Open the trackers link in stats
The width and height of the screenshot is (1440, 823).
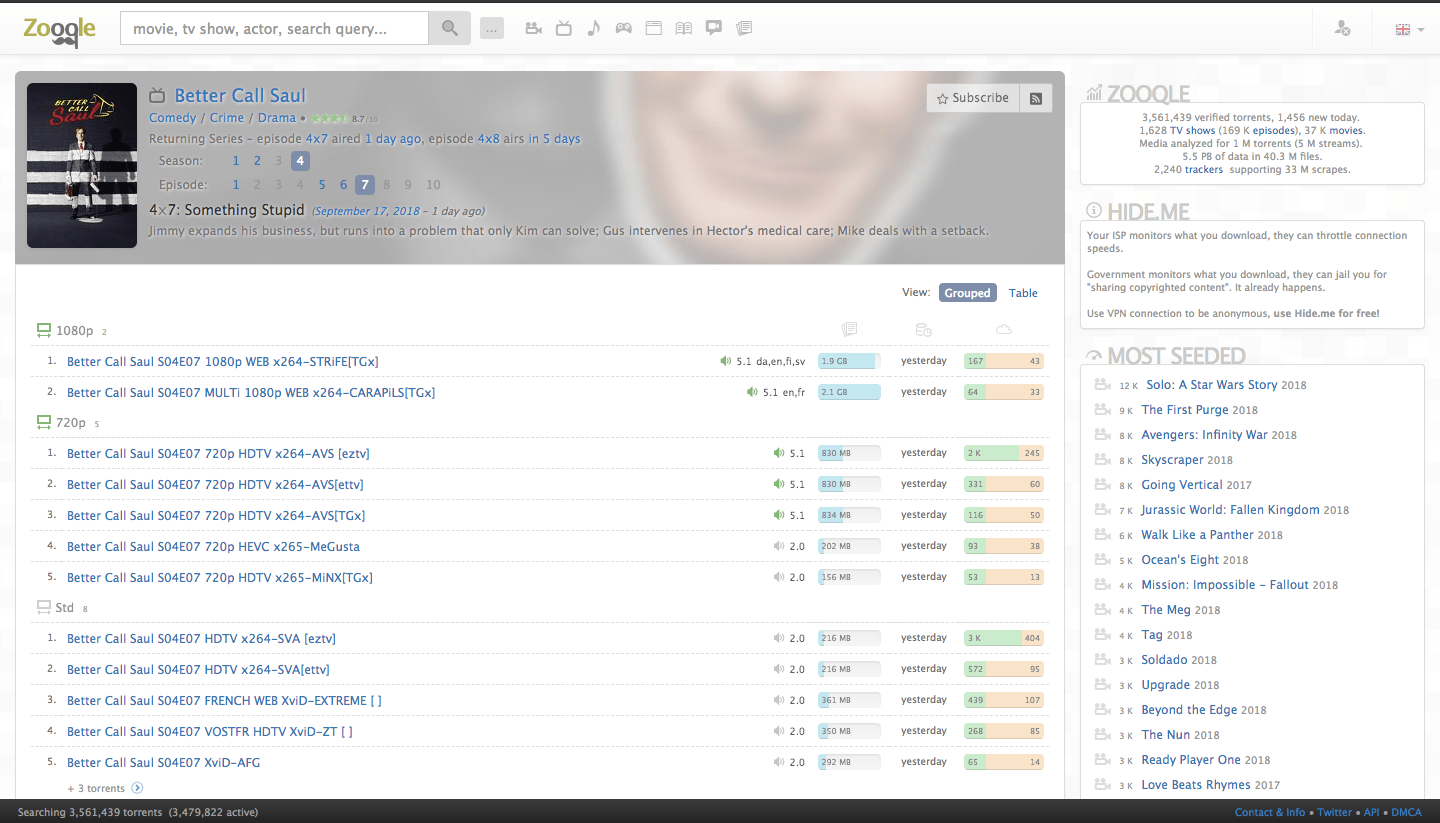pos(1203,170)
